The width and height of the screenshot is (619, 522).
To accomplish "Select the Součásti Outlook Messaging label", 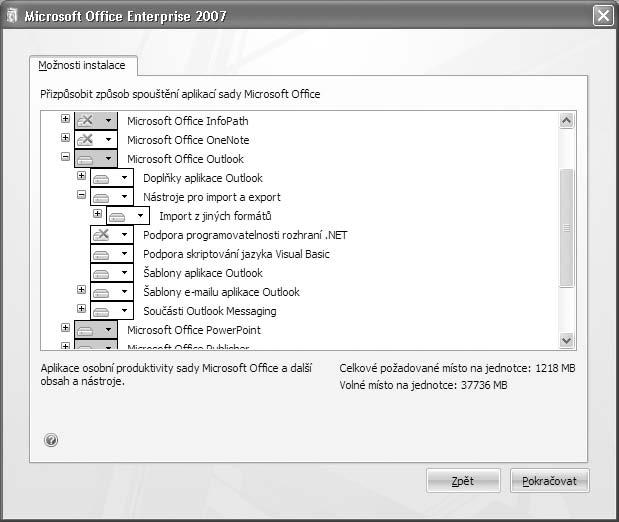I will click(x=210, y=311).
